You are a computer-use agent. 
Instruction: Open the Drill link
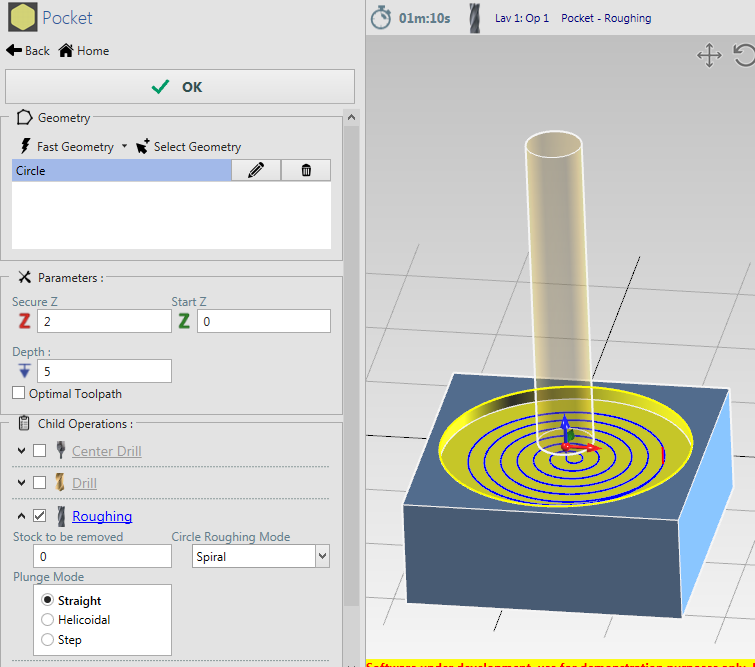click(84, 483)
